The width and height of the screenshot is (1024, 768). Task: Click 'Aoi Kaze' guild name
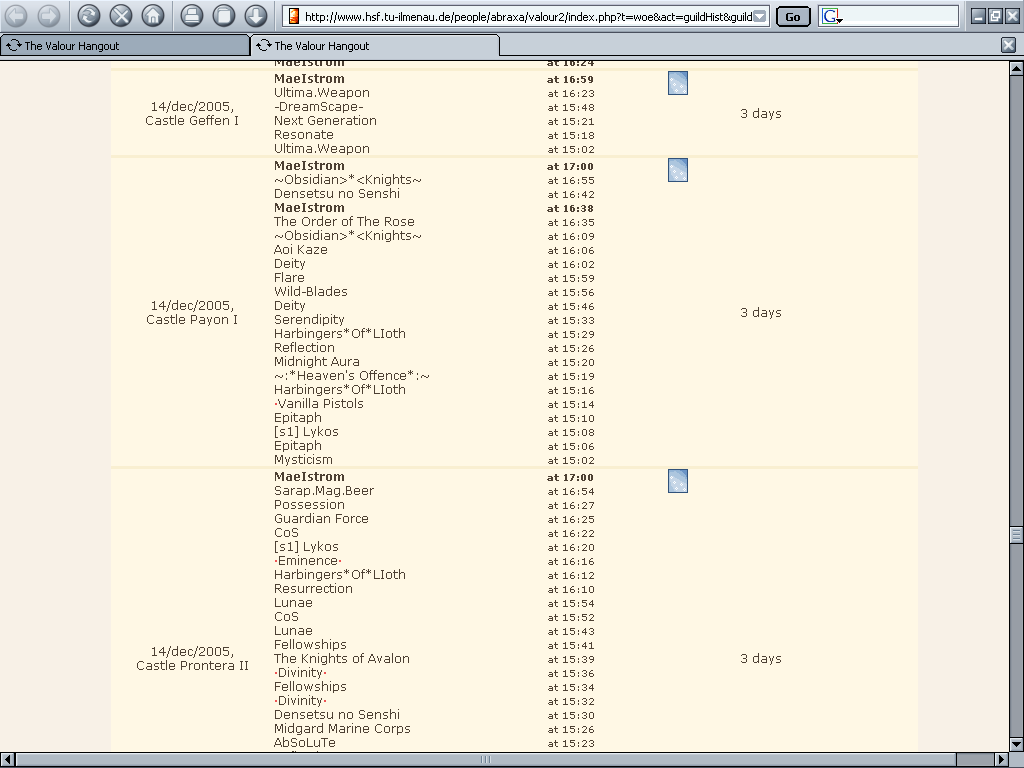point(300,250)
